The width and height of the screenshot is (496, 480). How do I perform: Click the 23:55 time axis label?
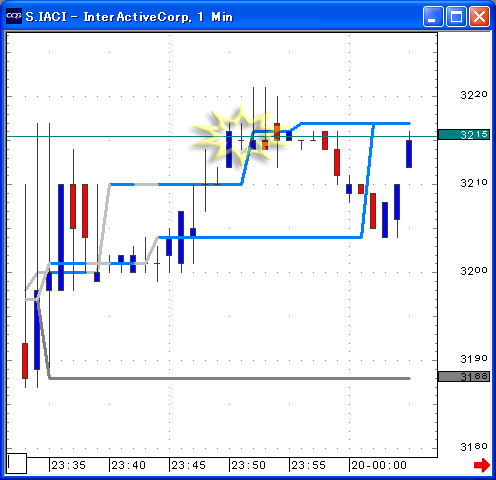coord(308,465)
